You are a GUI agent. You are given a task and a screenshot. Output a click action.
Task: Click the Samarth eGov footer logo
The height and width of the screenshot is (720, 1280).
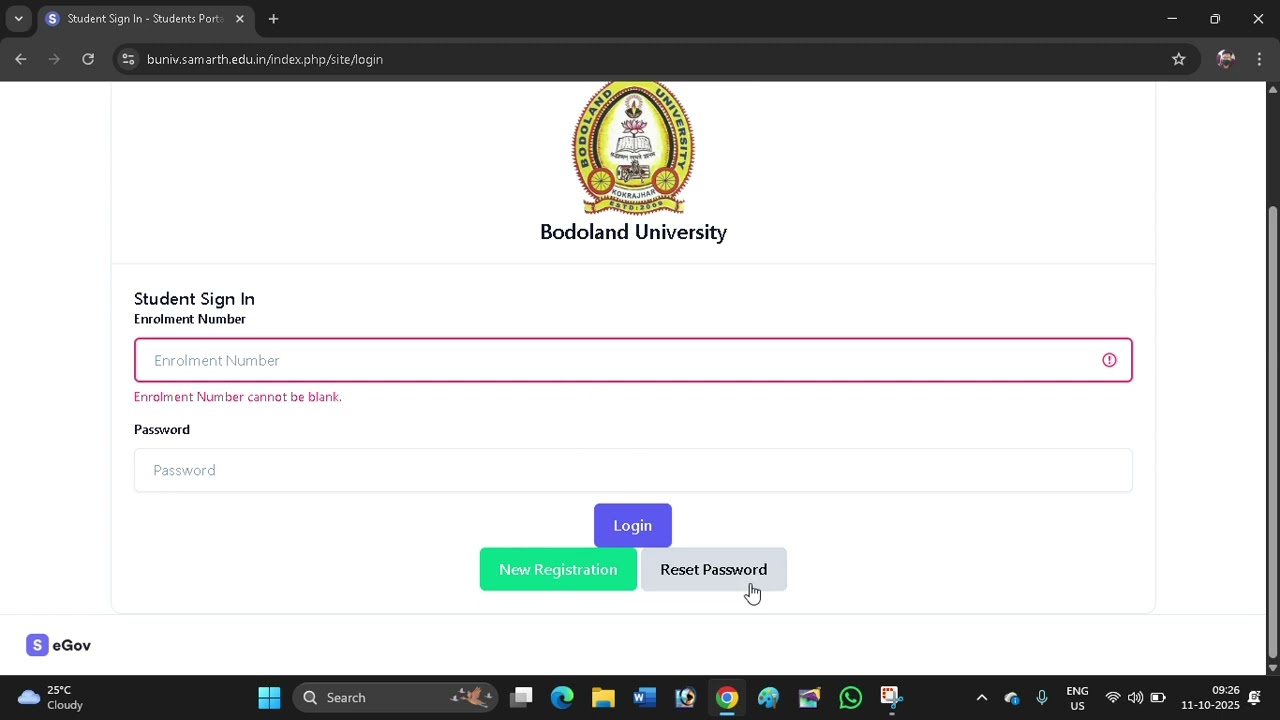pos(59,645)
